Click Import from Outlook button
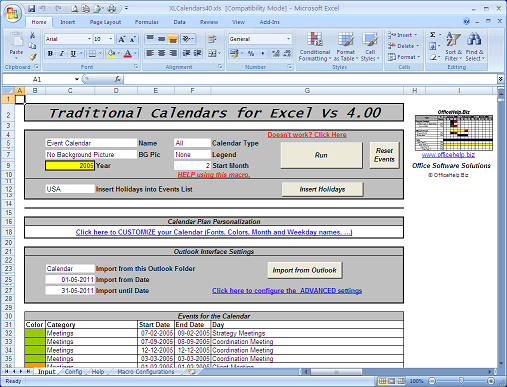Viewport: 507px width, 387px height. tap(305, 270)
